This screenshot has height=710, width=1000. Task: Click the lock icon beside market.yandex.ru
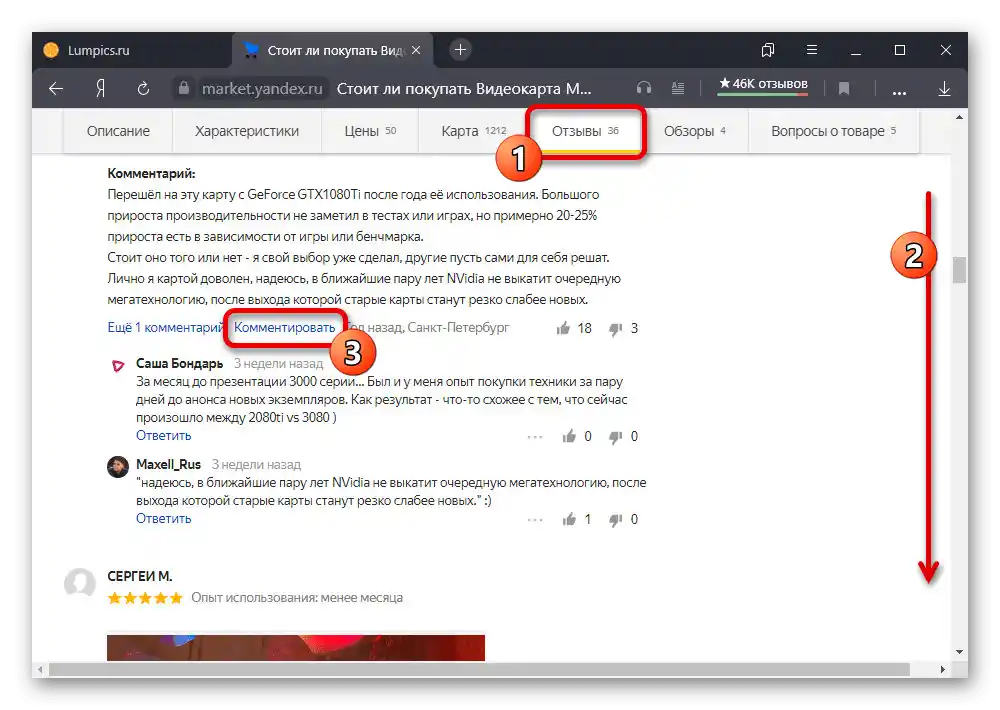tap(184, 88)
